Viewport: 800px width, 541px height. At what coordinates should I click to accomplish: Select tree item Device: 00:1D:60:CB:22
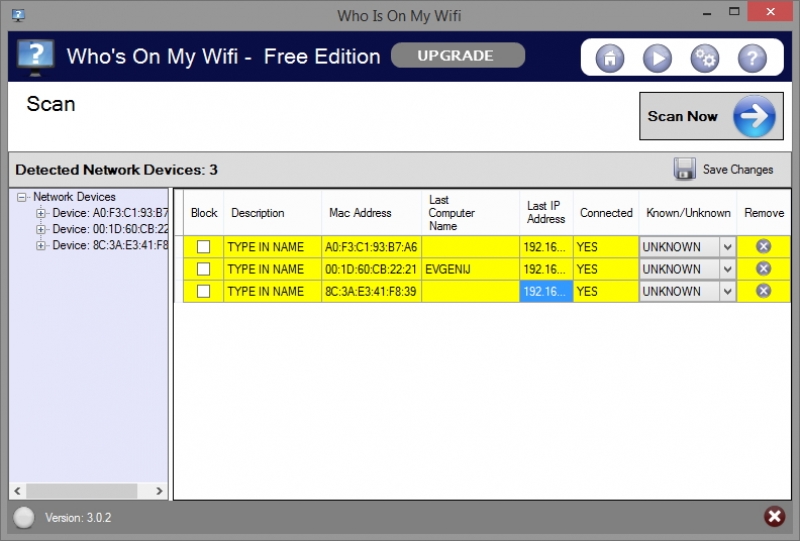click(110, 229)
